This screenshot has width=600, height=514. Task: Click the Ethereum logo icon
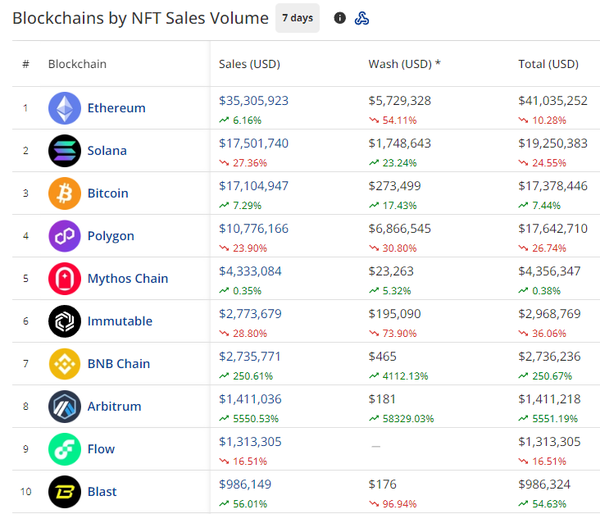click(x=65, y=108)
